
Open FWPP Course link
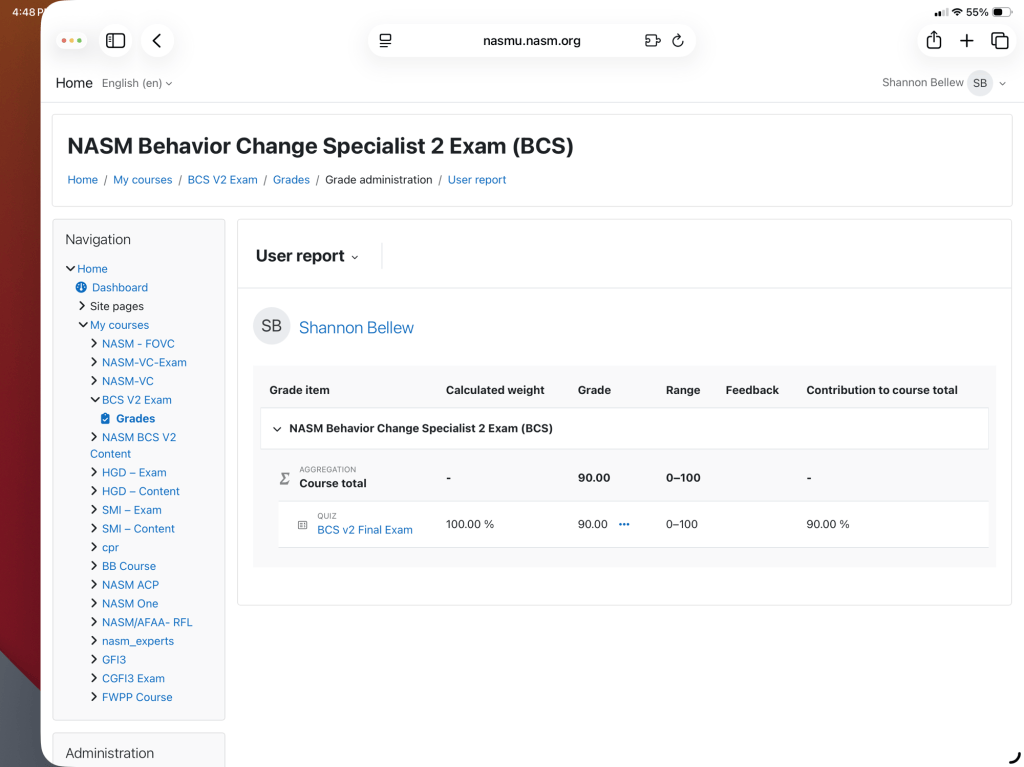[137, 697]
